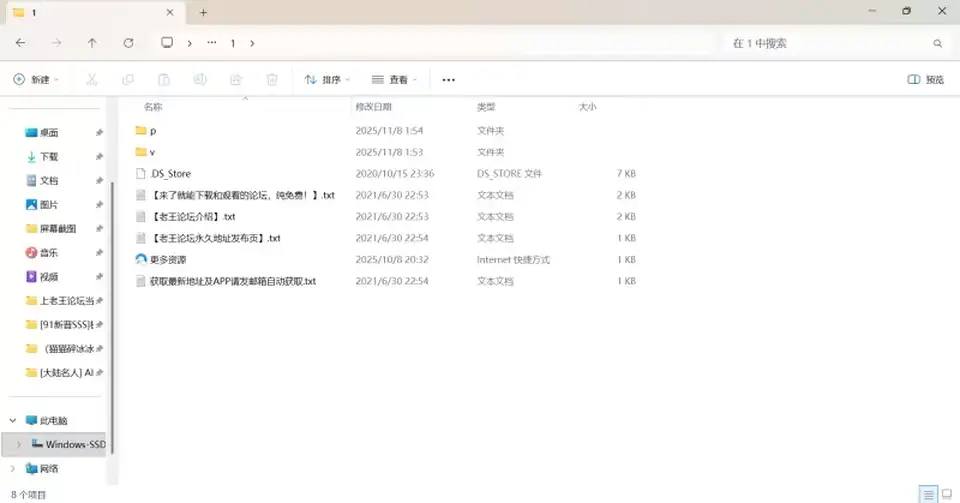Image resolution: width=960 pixels, height=503 pixels.
Task: Open 图片 in the sidebar
Action: pos(49,204)
